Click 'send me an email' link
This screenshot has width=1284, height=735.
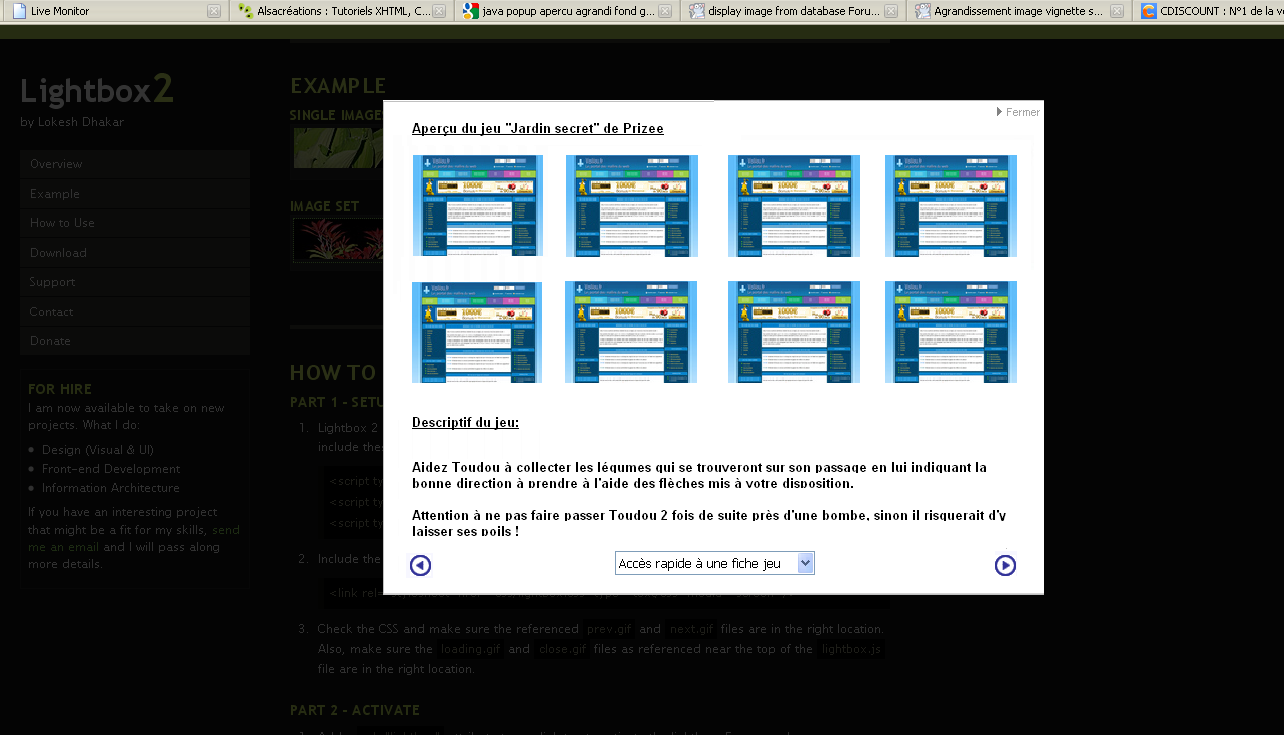click(x=134, y=538)
